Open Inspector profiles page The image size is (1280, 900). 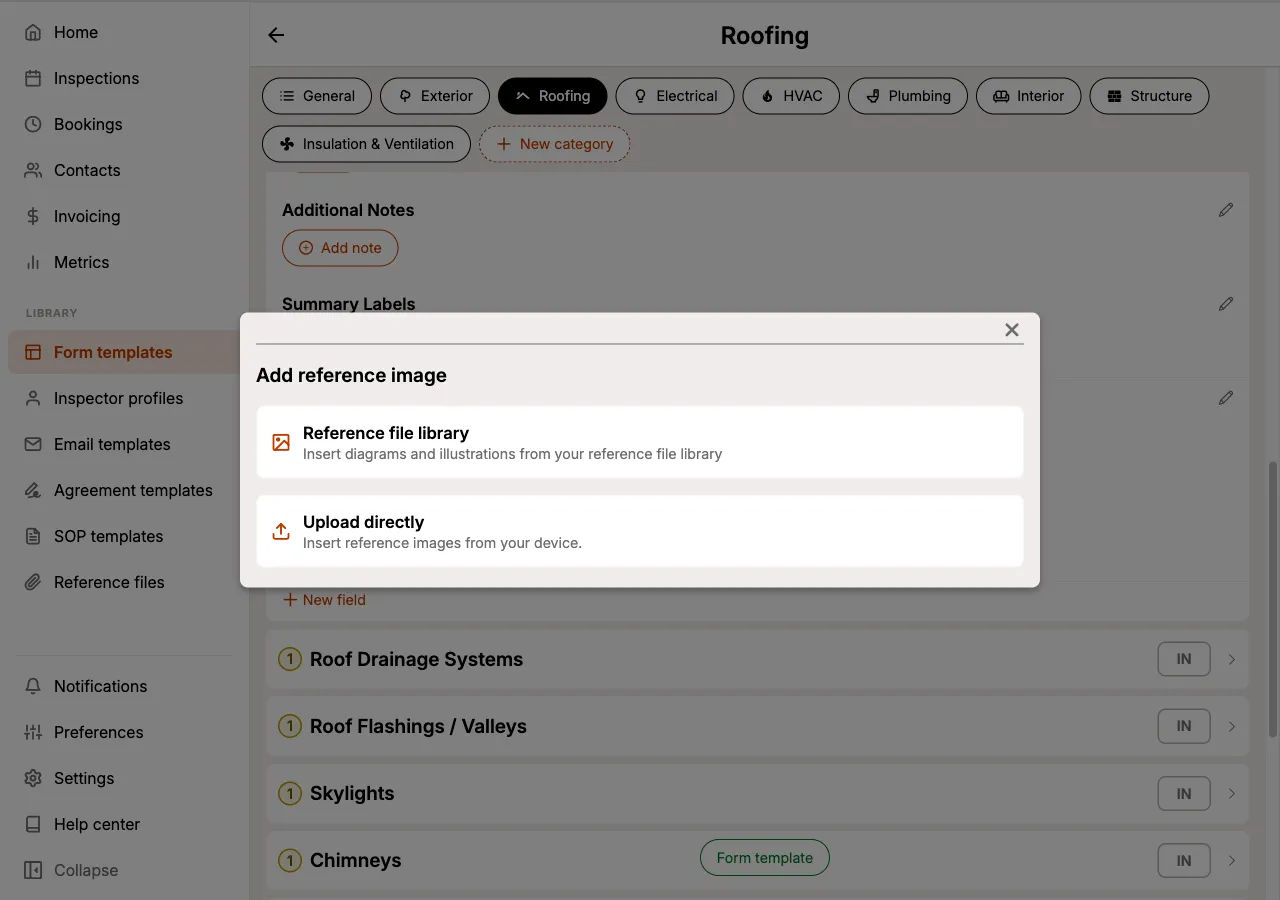tap(124, 398)
